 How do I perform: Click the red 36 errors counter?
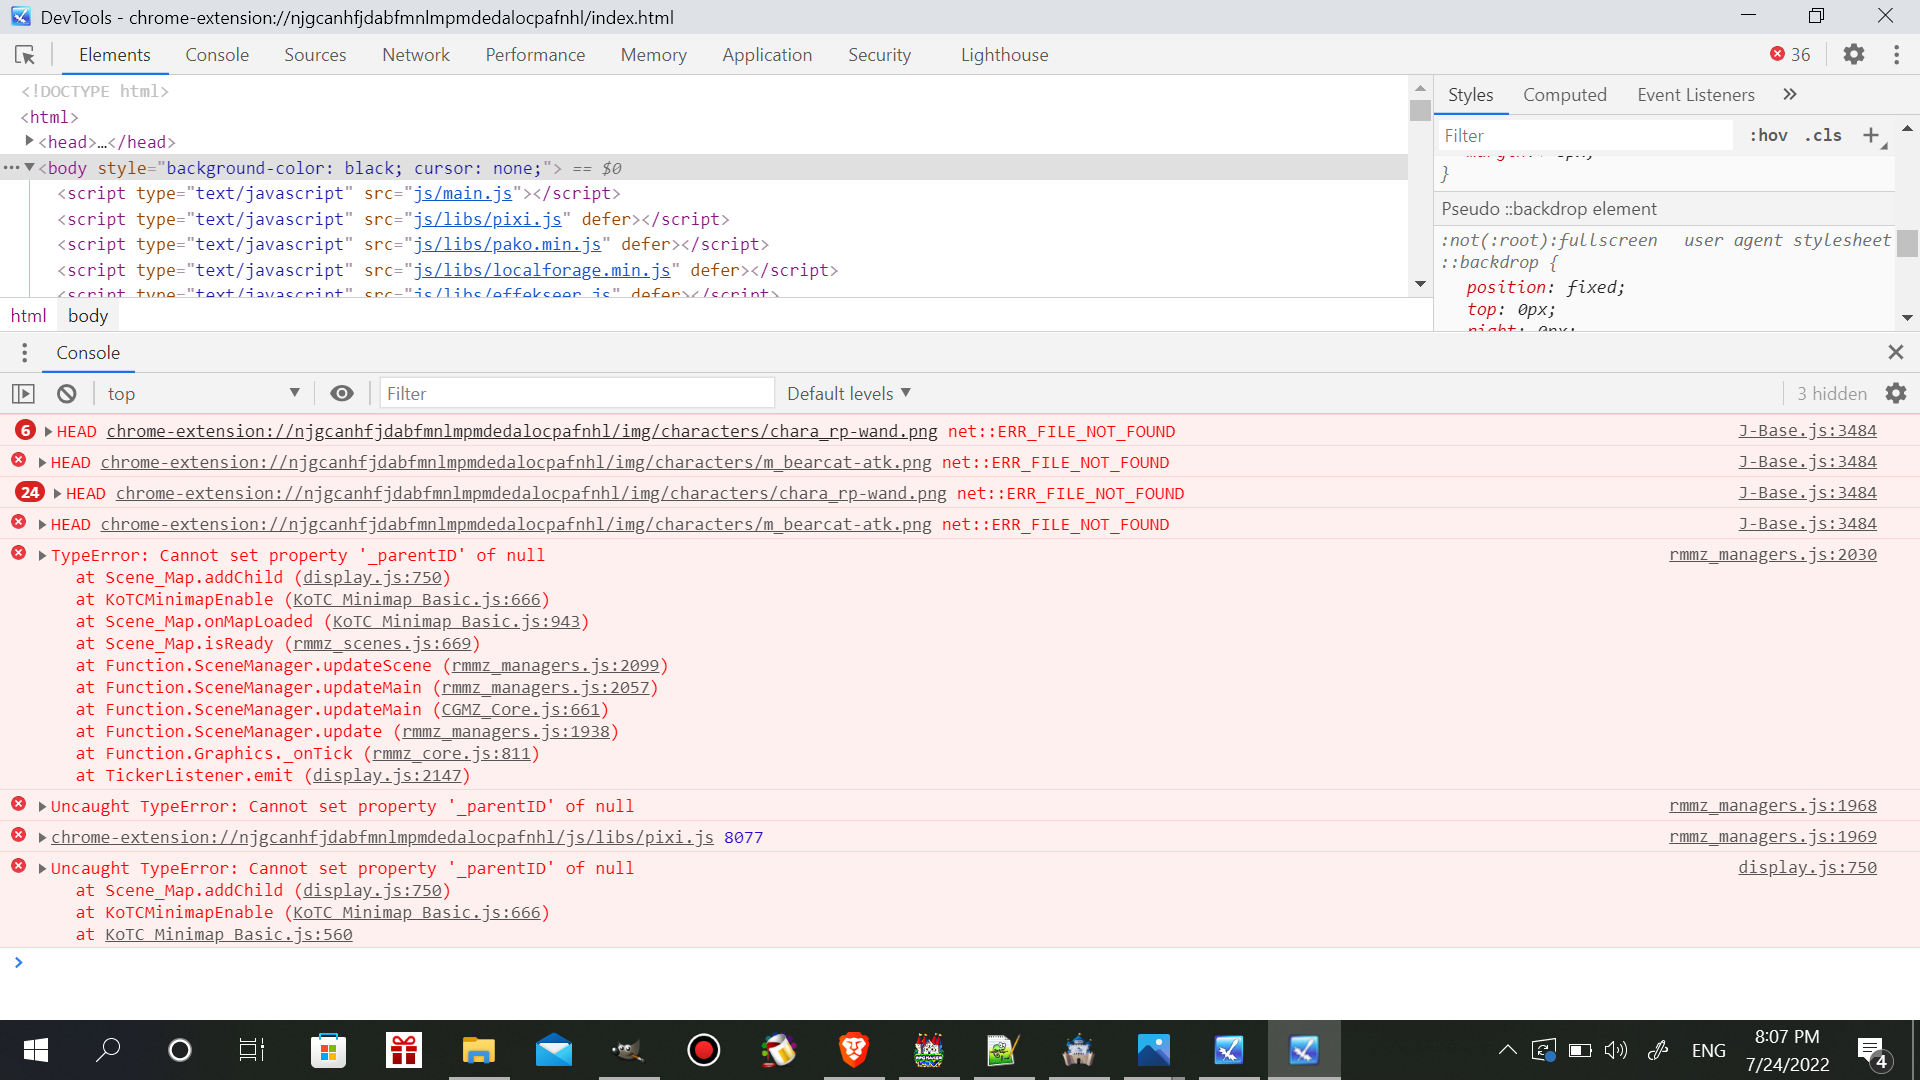1790,55
